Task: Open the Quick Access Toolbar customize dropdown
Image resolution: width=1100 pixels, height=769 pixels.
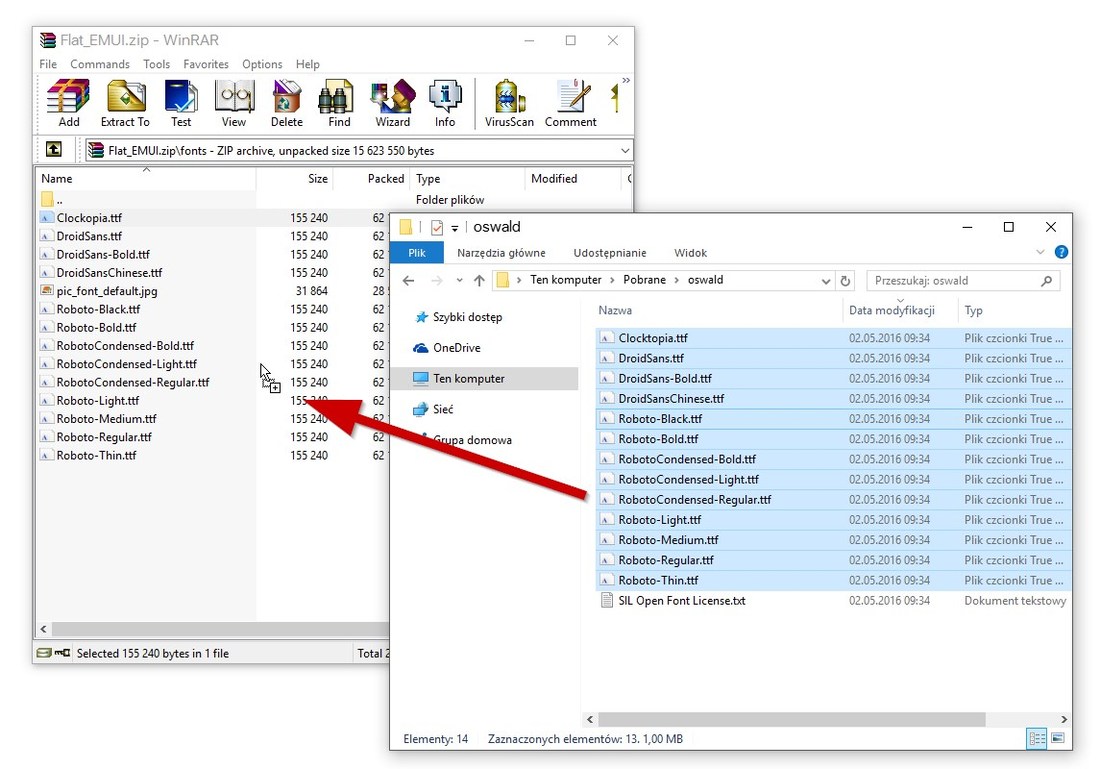Action: click(455, 228)
